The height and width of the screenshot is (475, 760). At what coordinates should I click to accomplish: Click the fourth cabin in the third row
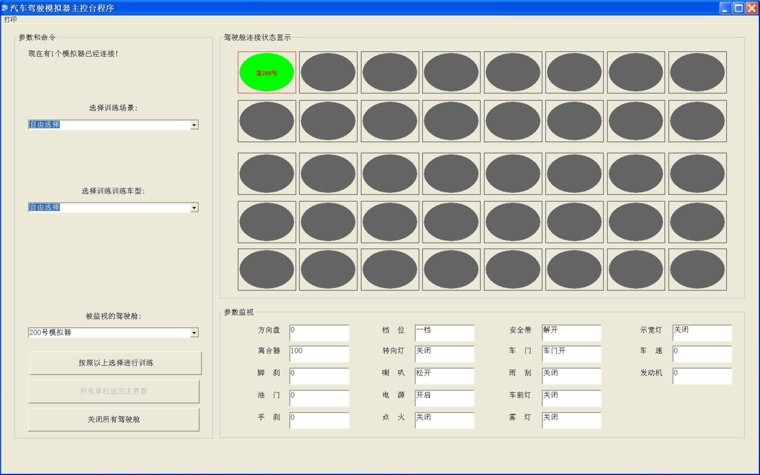[x=451, y=174]
